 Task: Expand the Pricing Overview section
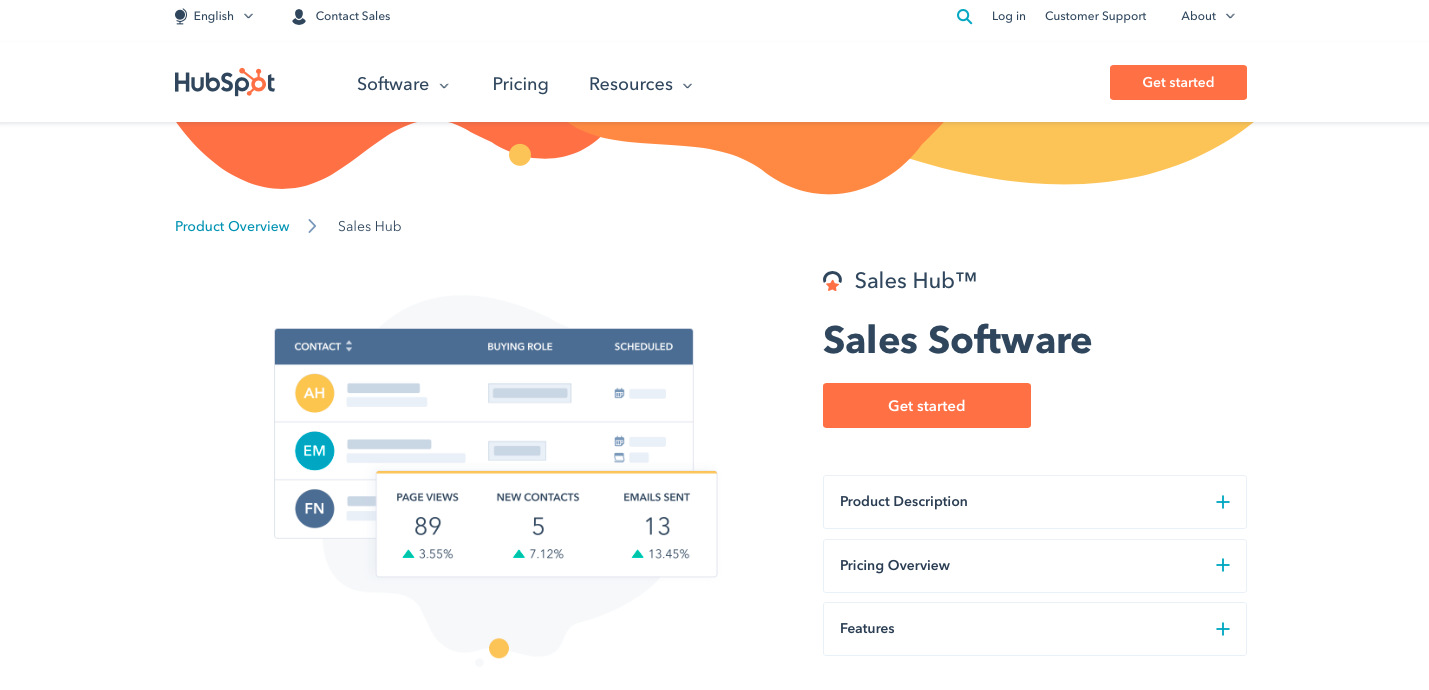coord(1034,566)
